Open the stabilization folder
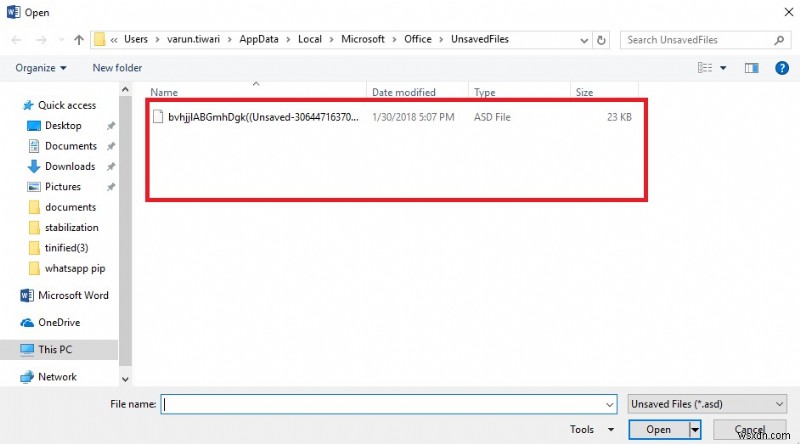Screen dimensions: 800x444 [x=71, y=228]
